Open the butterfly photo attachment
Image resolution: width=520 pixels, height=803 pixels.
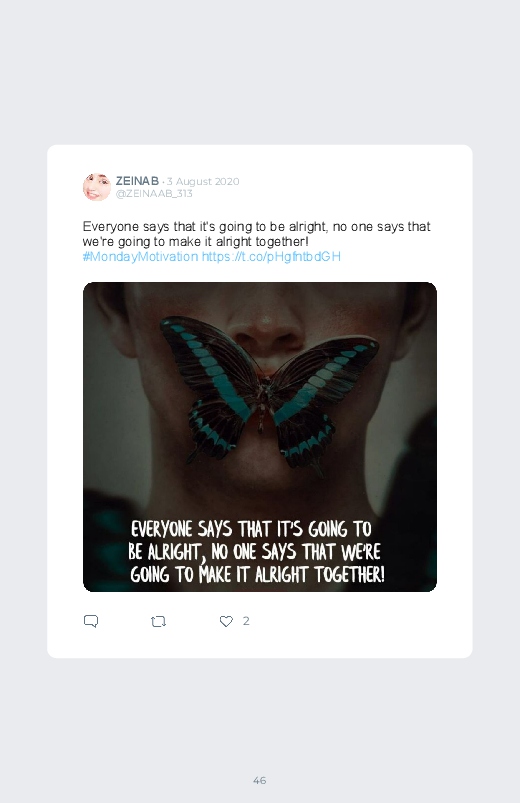tap(260, 437)
